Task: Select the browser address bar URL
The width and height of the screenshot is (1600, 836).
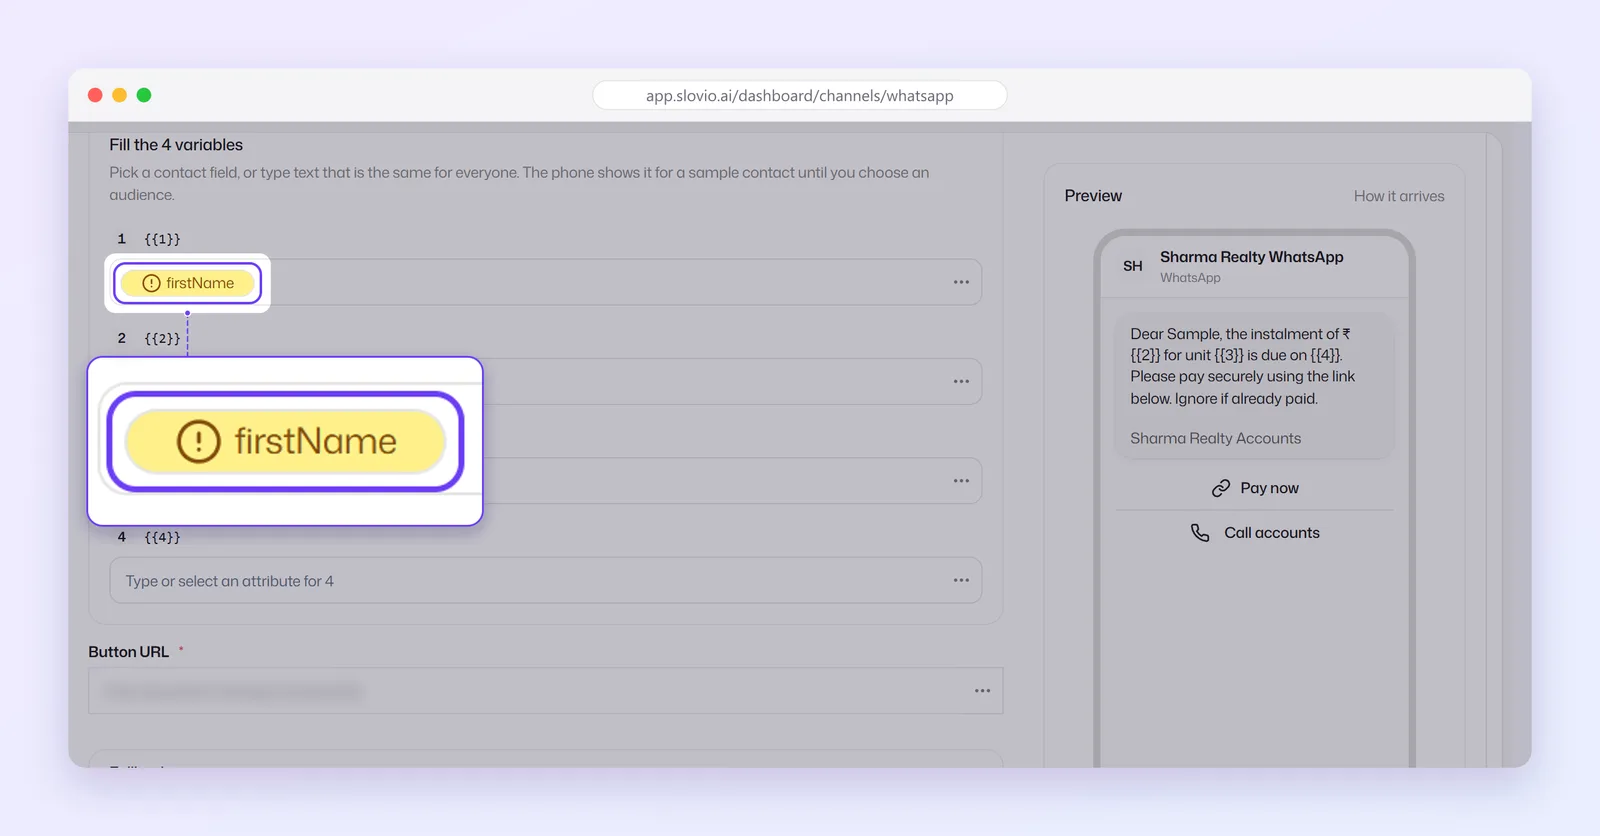Action: [x=800, y=96]
